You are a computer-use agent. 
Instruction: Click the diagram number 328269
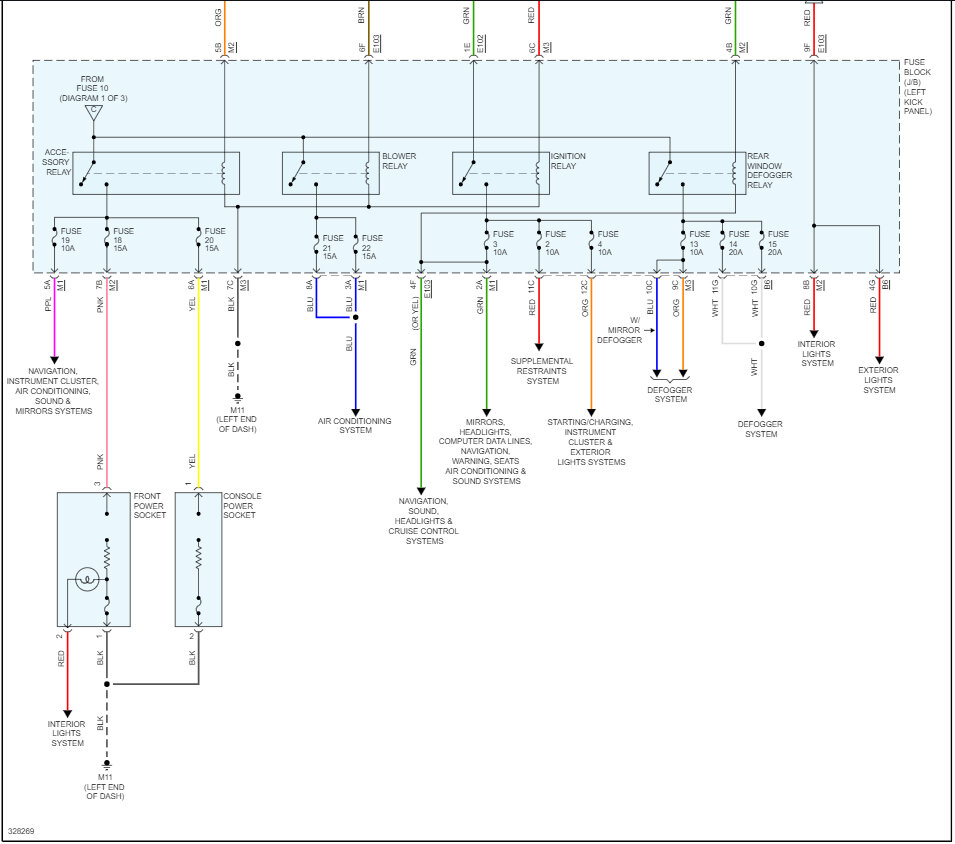click(21, 831)
